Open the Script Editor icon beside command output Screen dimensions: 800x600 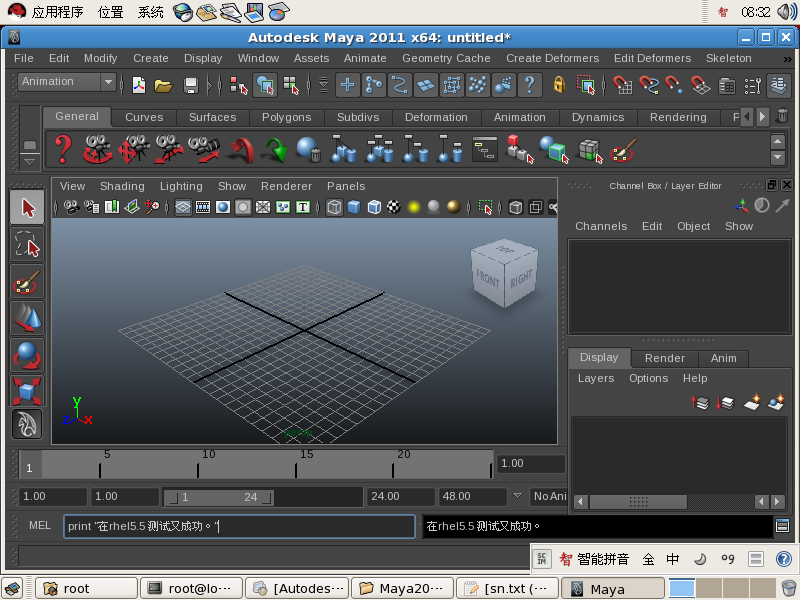tap(782, 526)
